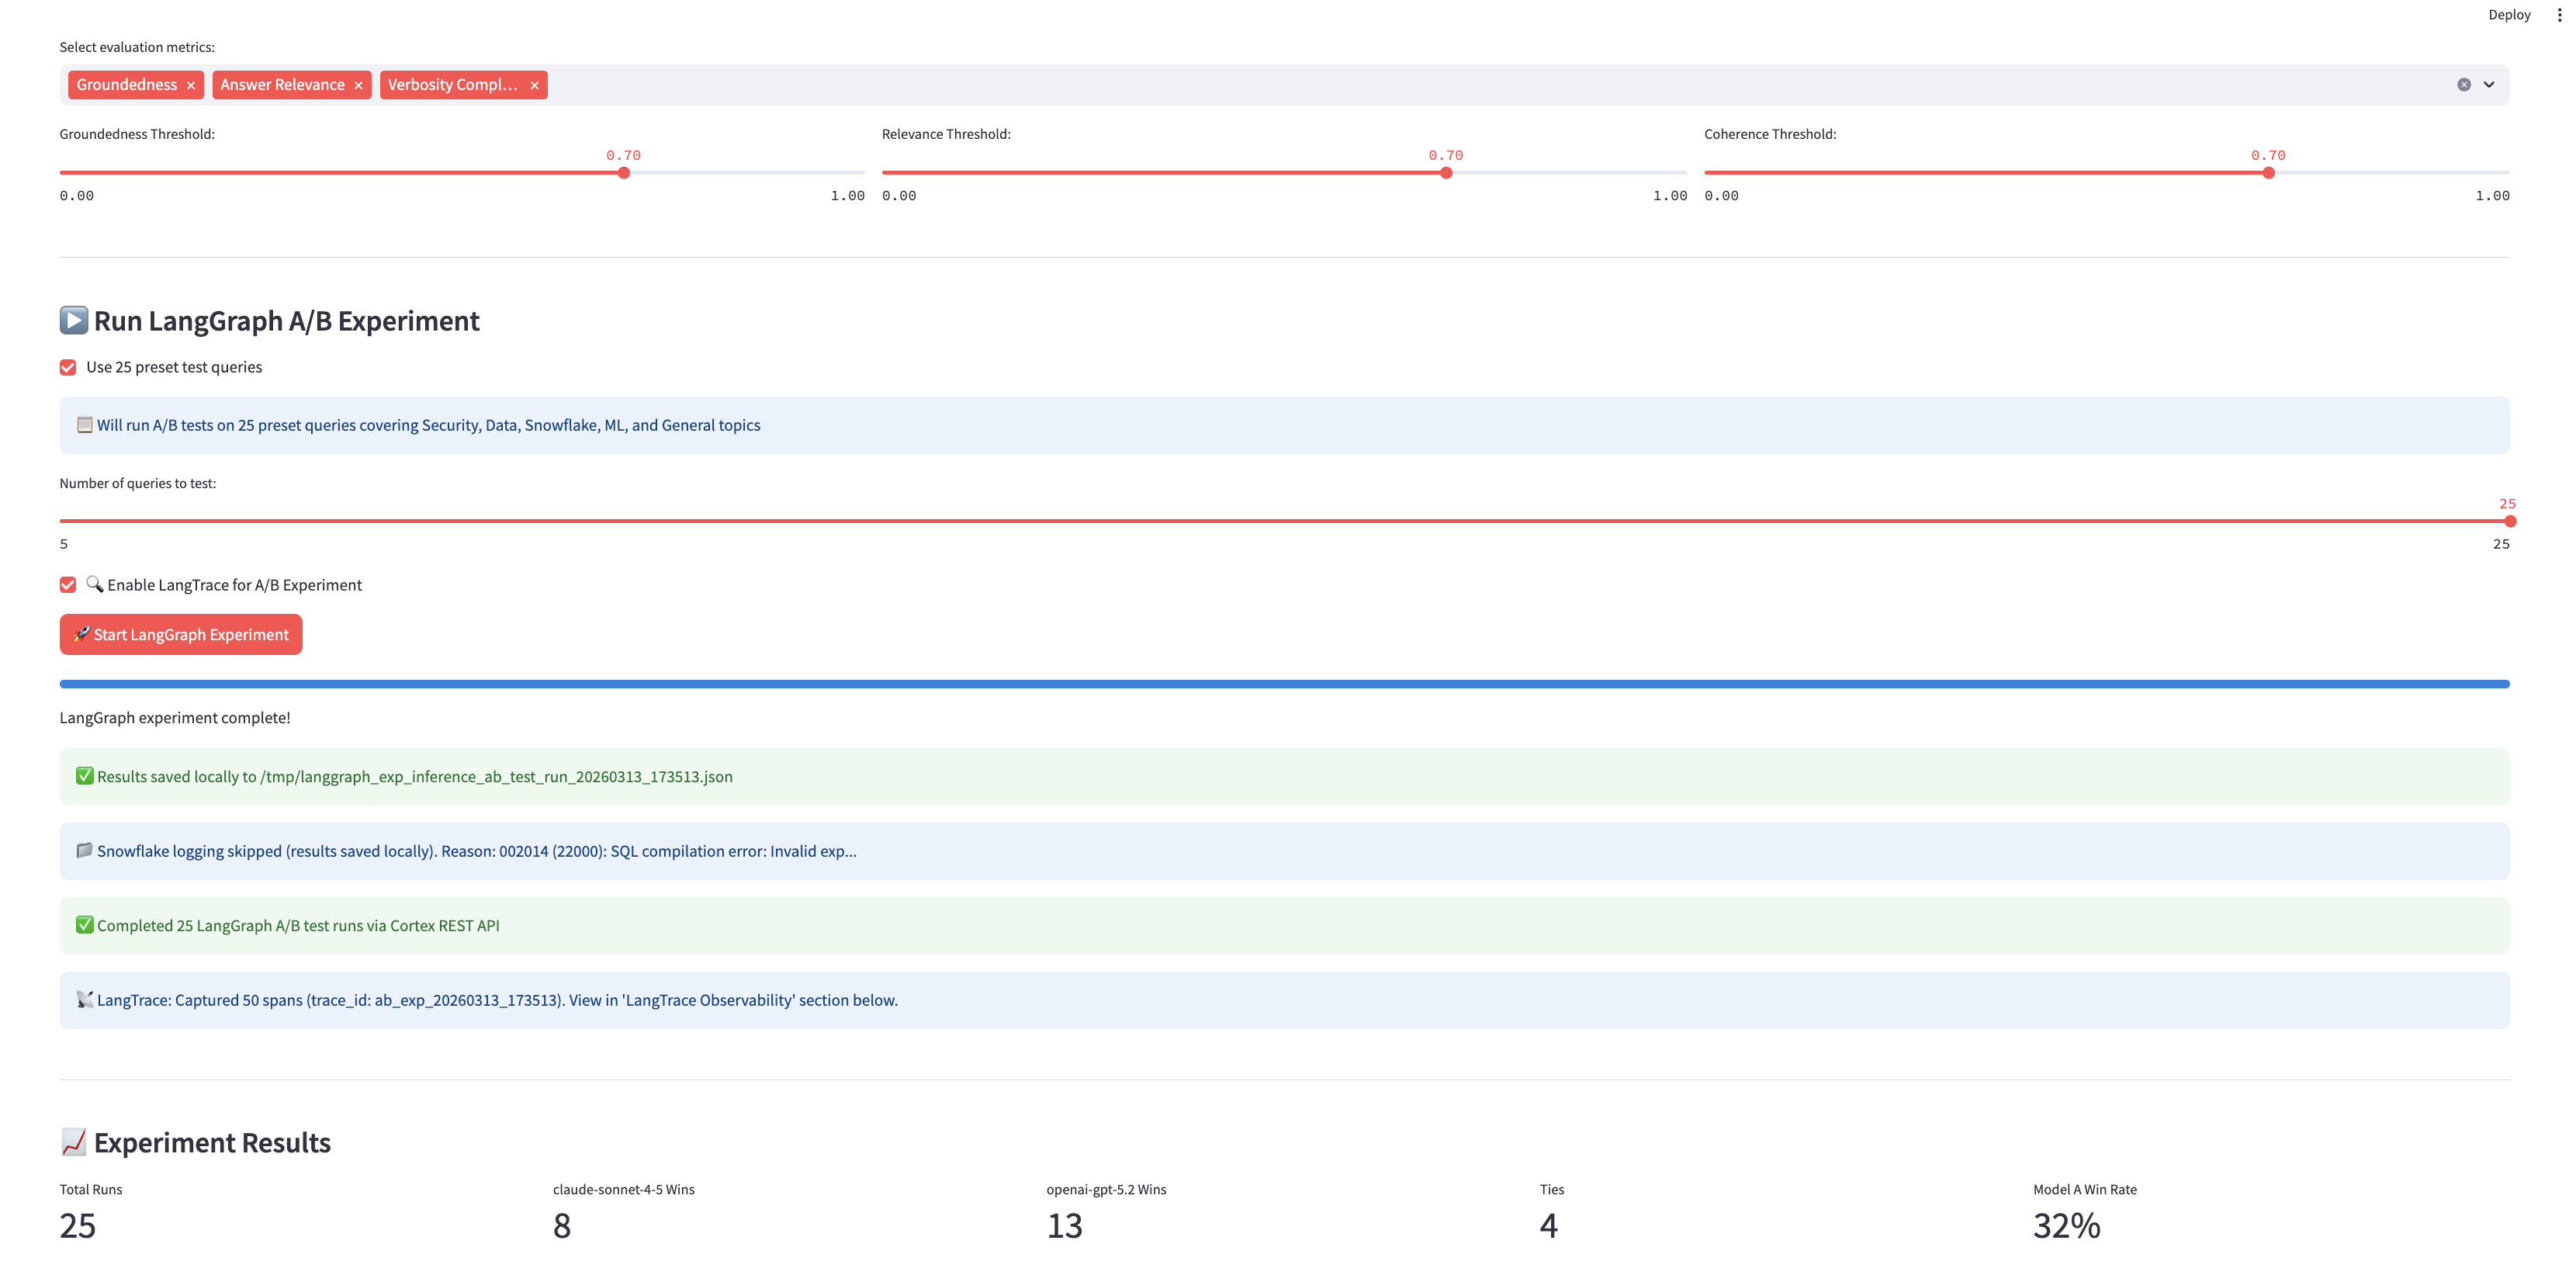This screenshot has height=1282, width=2576.
Task: Expand the evaluation metrics dropdown
Action: (2489, 85)
